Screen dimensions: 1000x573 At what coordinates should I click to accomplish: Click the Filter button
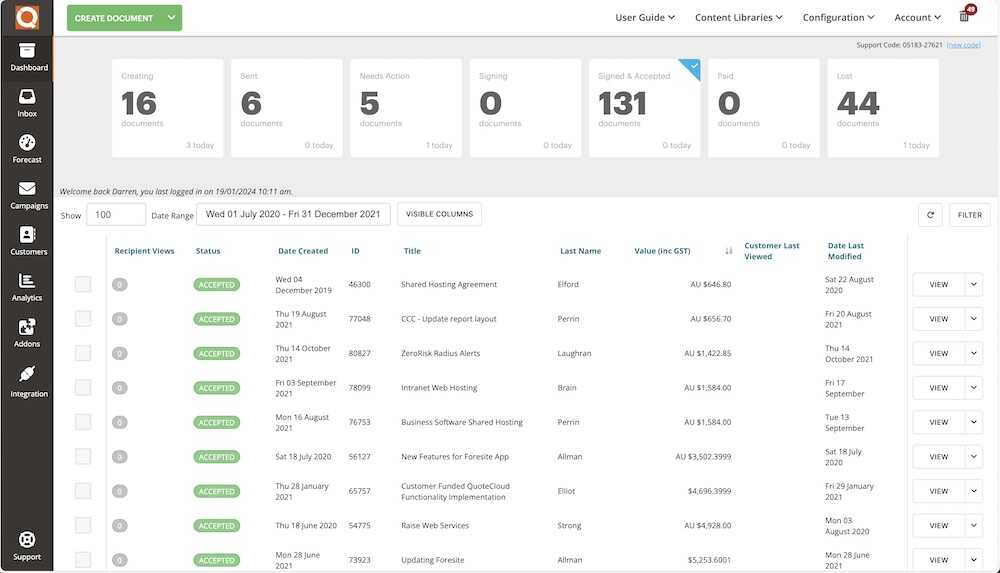pos(969,215)
